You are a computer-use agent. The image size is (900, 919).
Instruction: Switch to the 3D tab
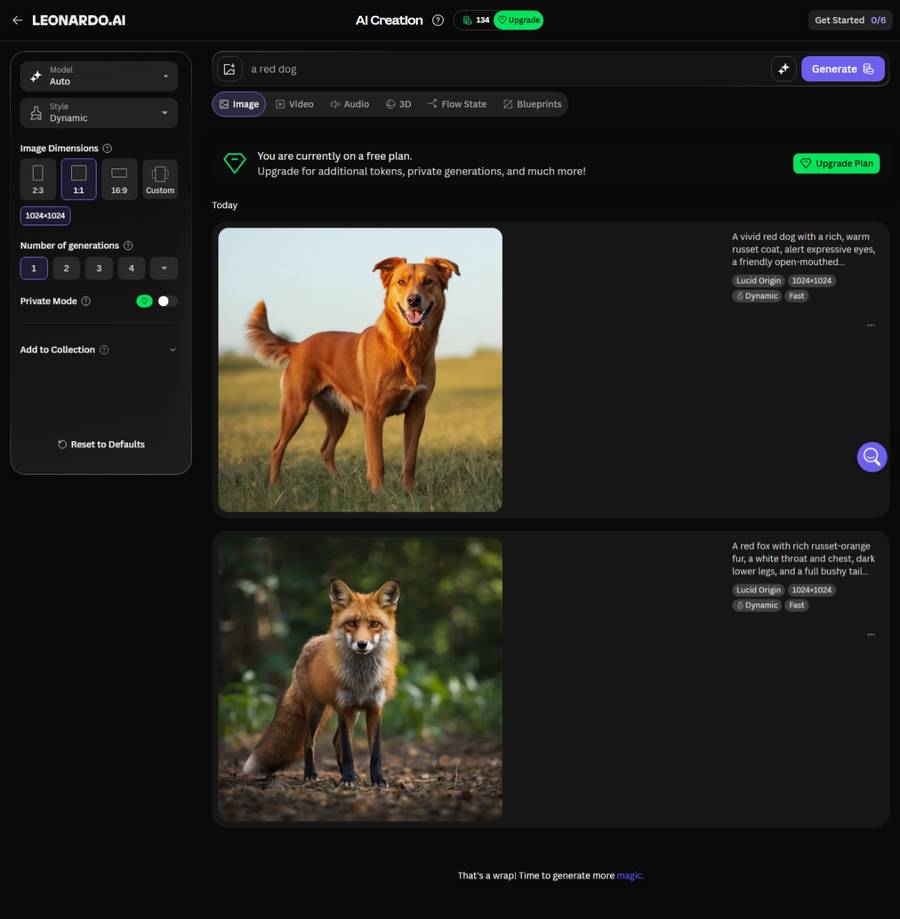(398, 104)
